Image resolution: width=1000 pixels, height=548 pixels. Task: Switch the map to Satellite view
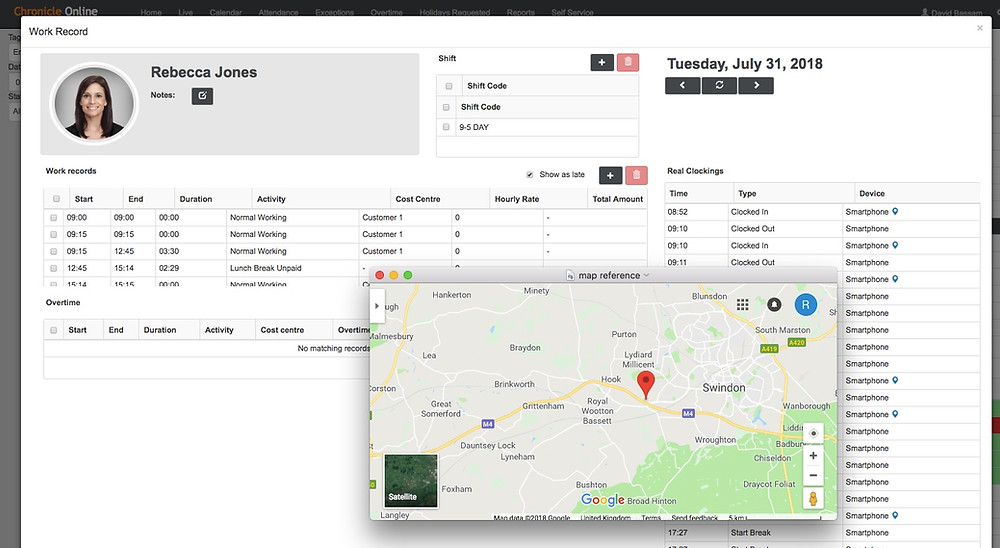411,480
